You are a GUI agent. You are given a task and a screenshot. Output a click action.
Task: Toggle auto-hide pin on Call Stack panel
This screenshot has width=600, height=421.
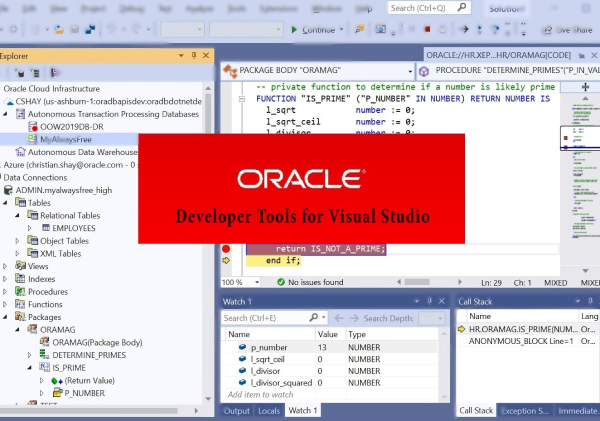pos(590,301)
